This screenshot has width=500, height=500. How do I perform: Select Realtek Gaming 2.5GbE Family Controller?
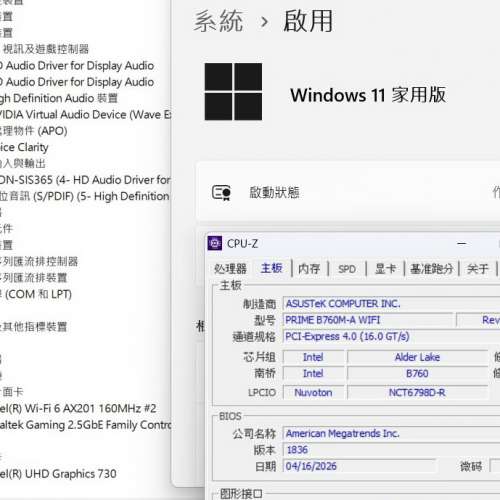pyautogui.click(x=85, y=425)
